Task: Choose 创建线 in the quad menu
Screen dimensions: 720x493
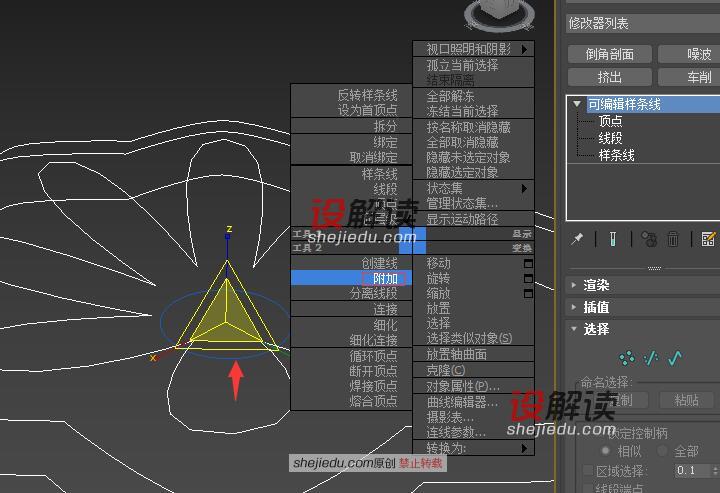Action: tap(351, 263)
